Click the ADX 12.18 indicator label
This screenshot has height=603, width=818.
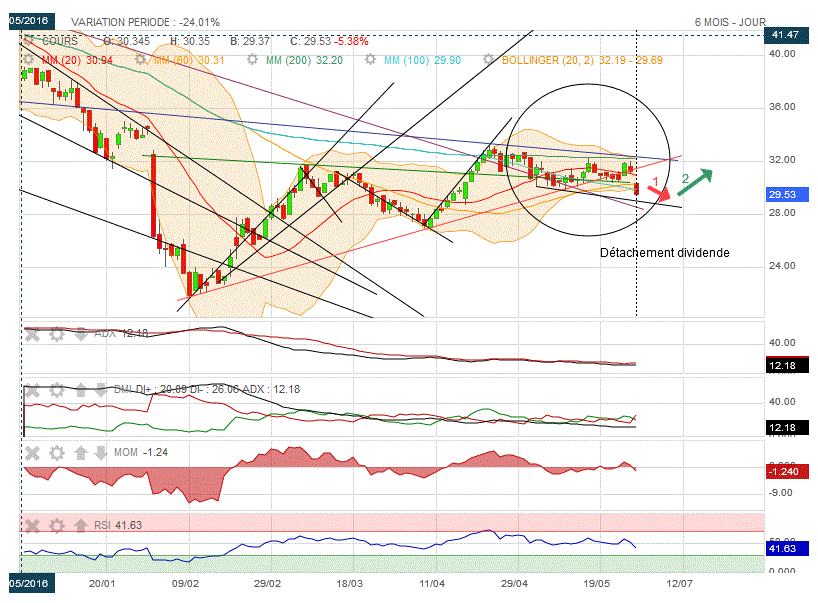point(121,333)
